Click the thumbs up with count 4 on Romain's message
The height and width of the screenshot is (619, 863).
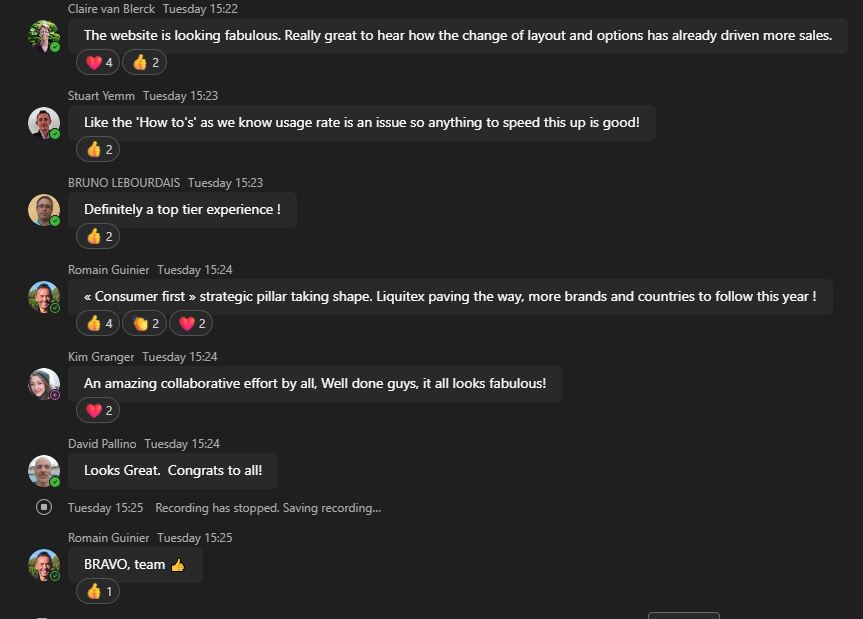[x=98, y=323]
